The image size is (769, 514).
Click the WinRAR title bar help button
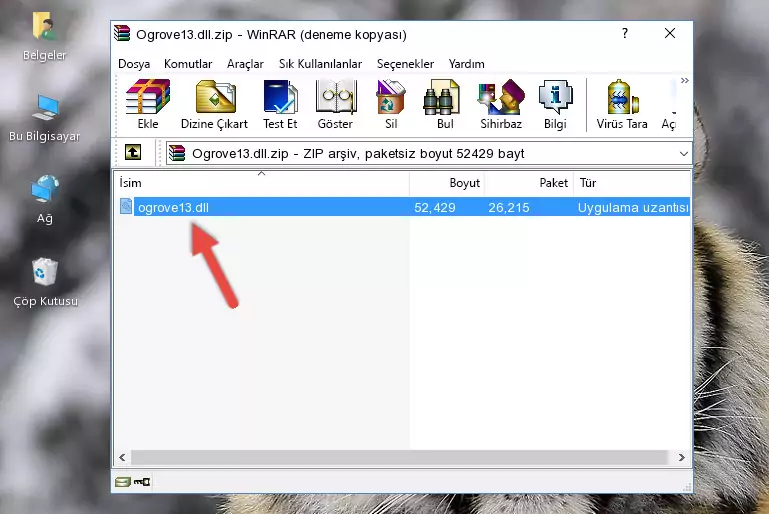[x=624, y=33]
